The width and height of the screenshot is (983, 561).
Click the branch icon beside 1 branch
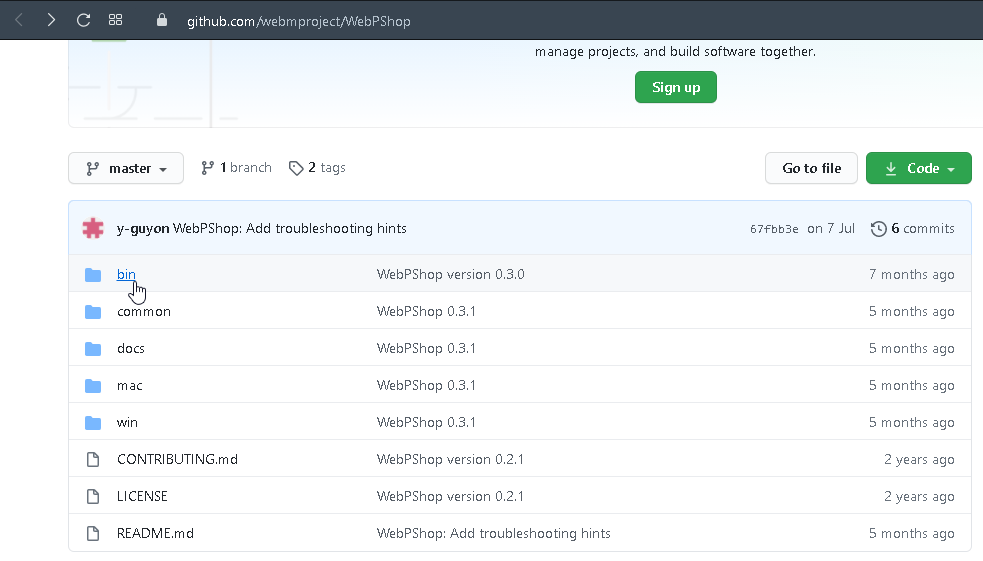point(208,168)
